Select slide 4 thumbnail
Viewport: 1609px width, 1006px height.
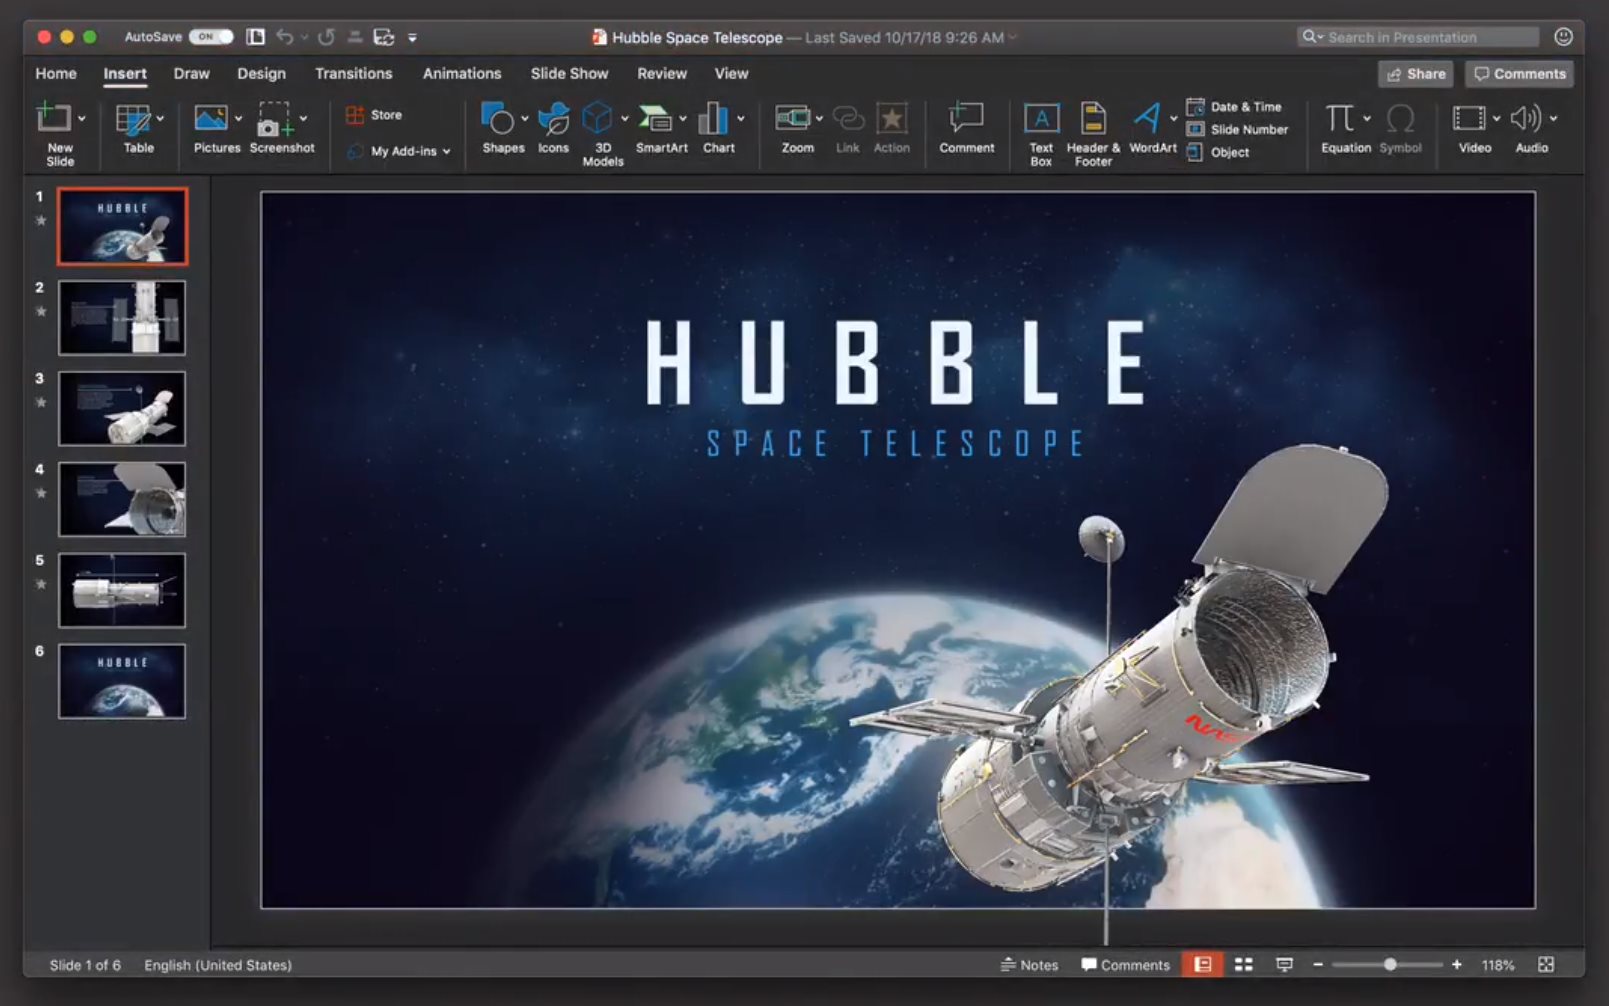tap(122, 499)
